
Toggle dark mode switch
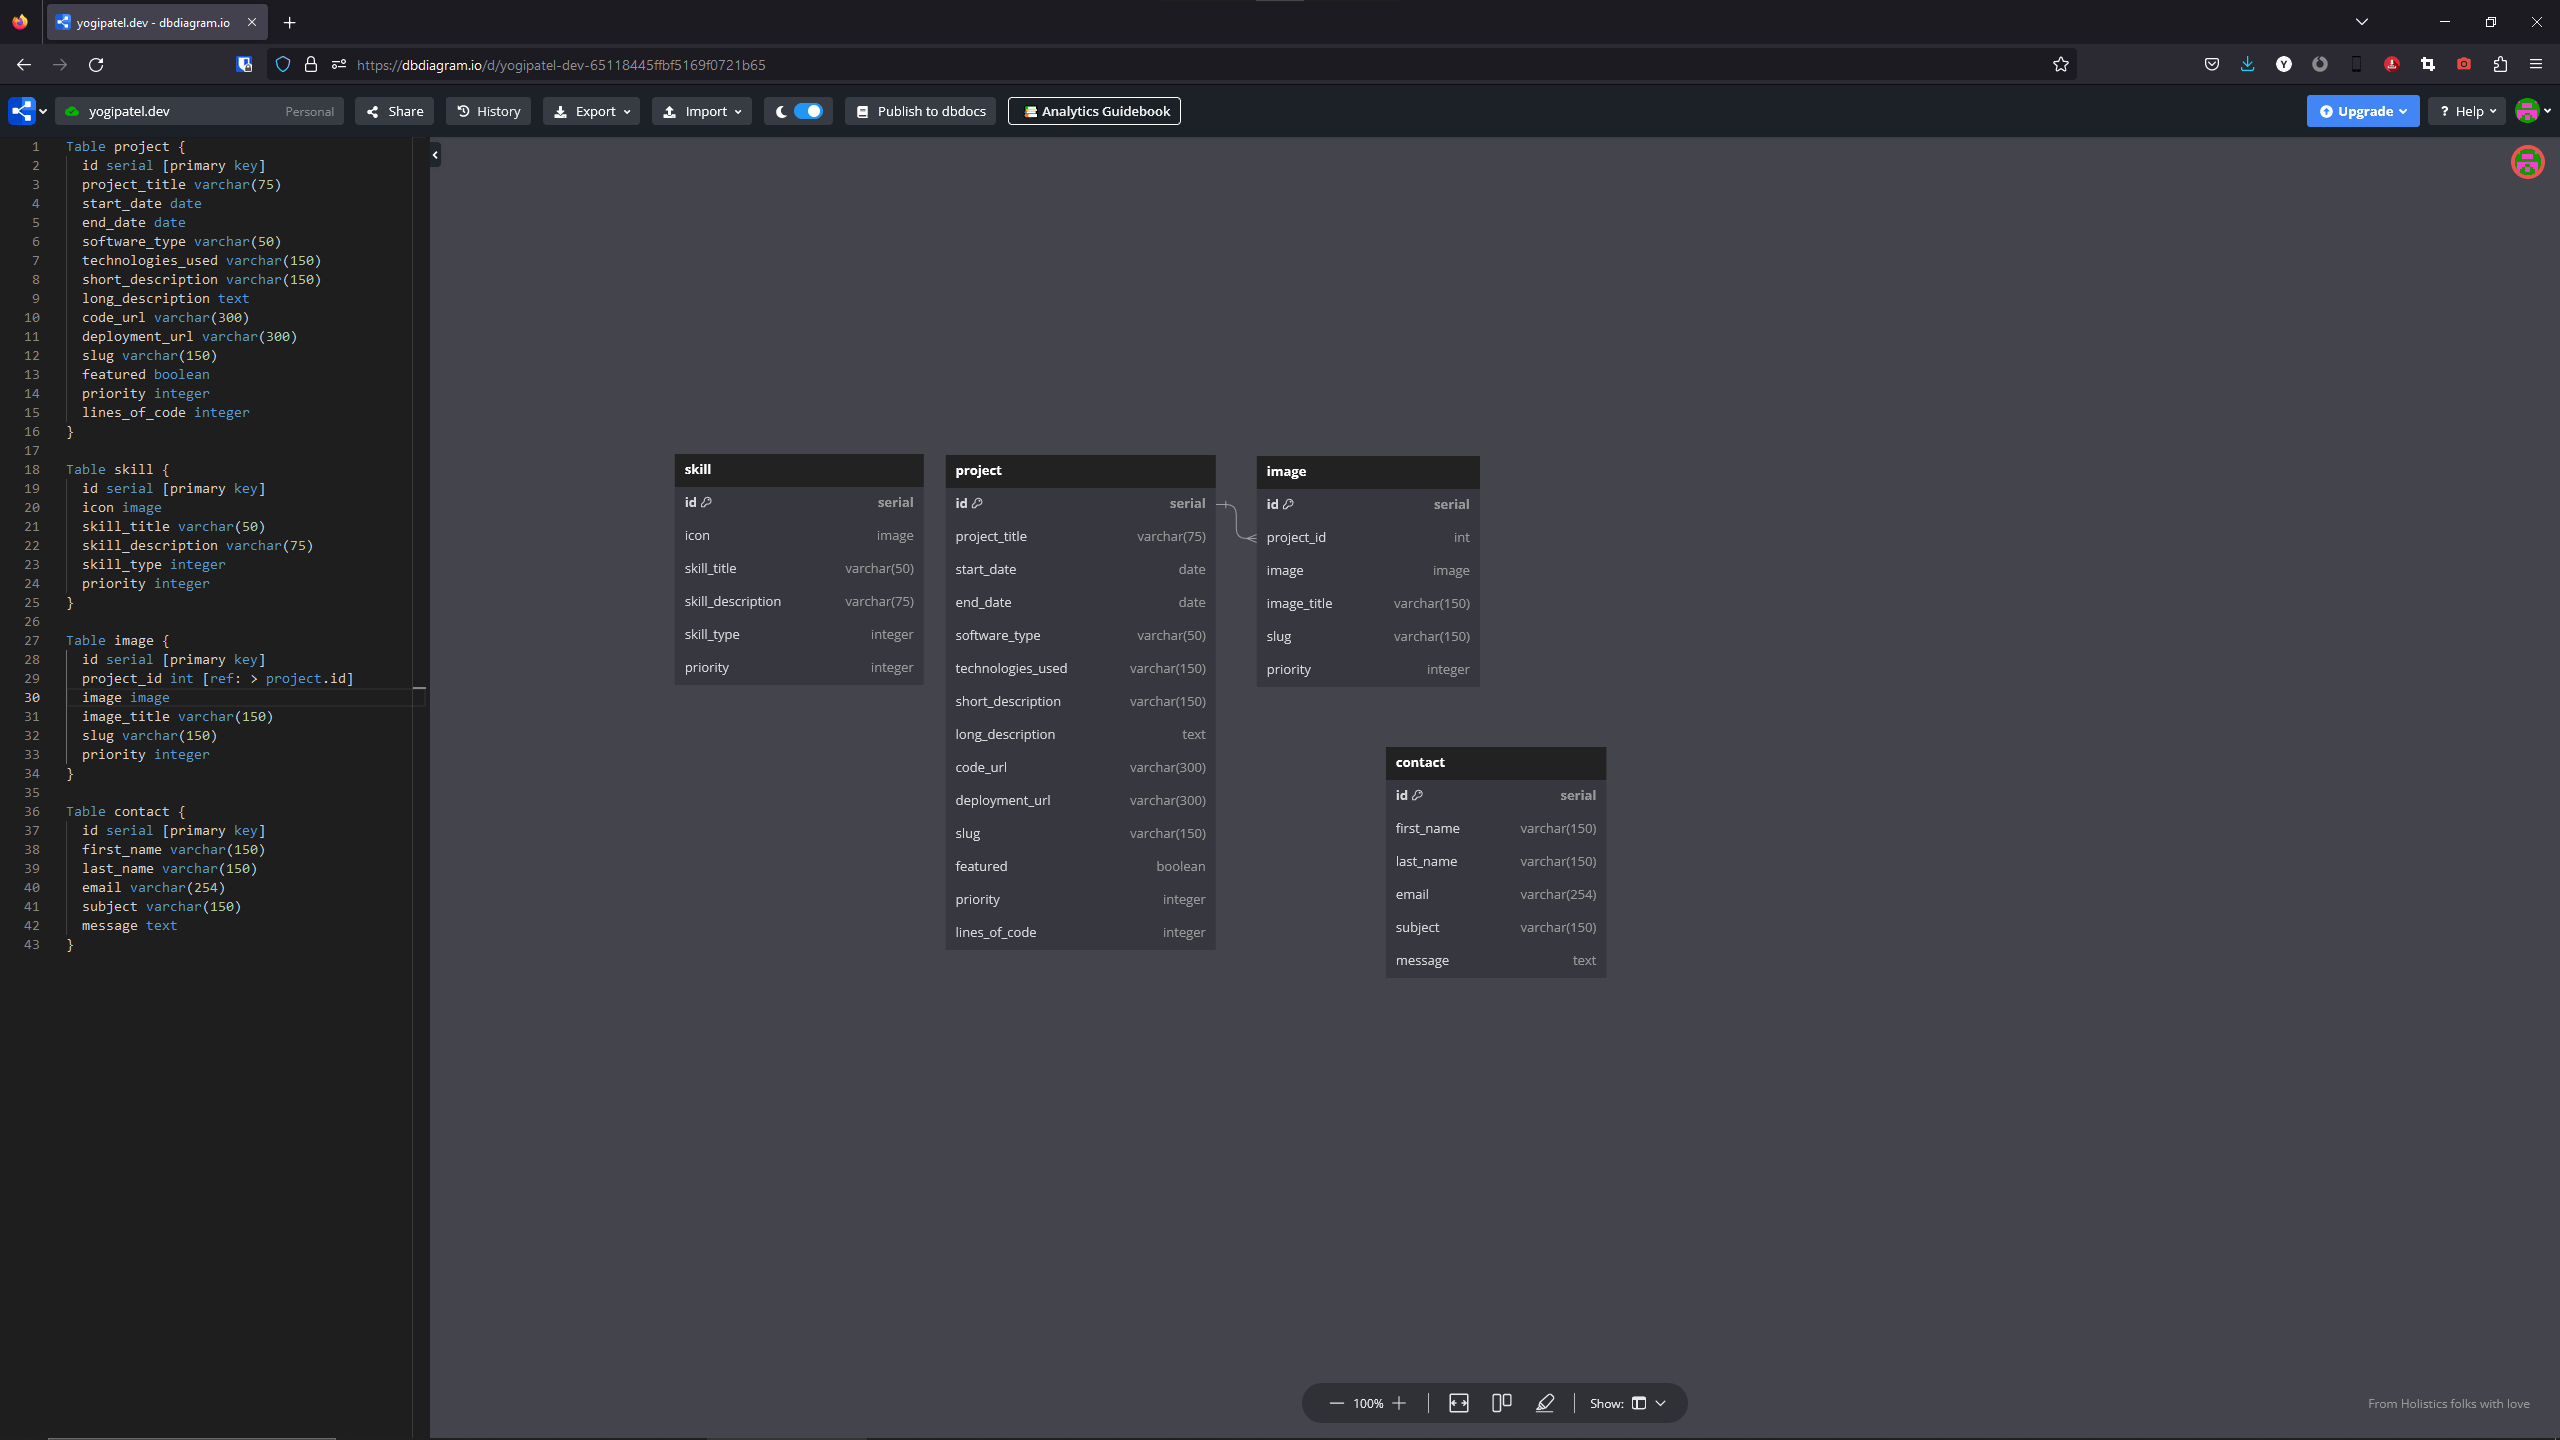click(x=807, y=111)
